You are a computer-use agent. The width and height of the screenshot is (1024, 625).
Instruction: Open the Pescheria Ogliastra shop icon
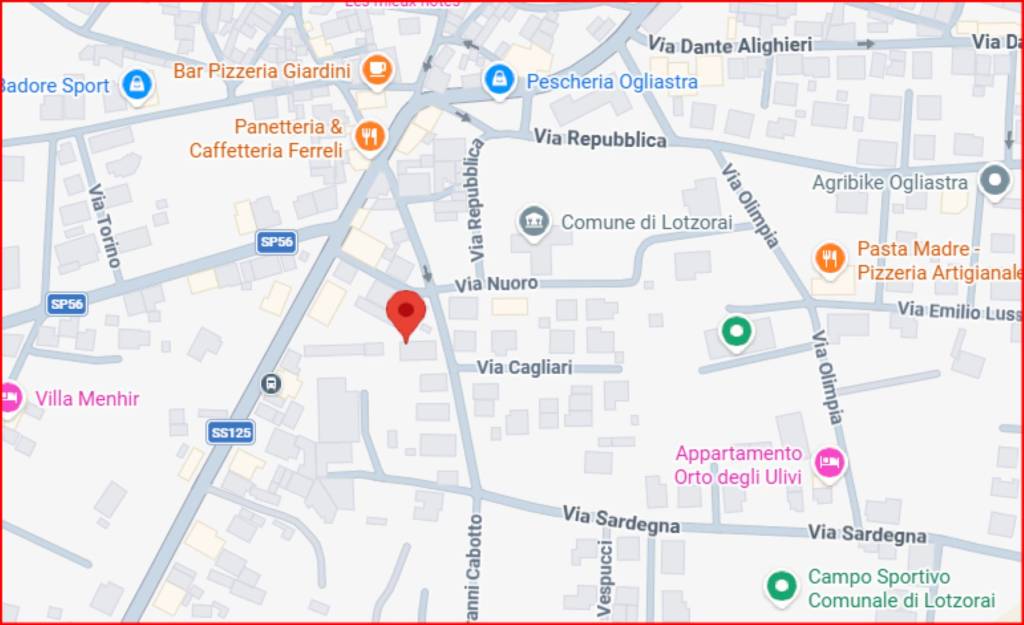tap(500, 81)
